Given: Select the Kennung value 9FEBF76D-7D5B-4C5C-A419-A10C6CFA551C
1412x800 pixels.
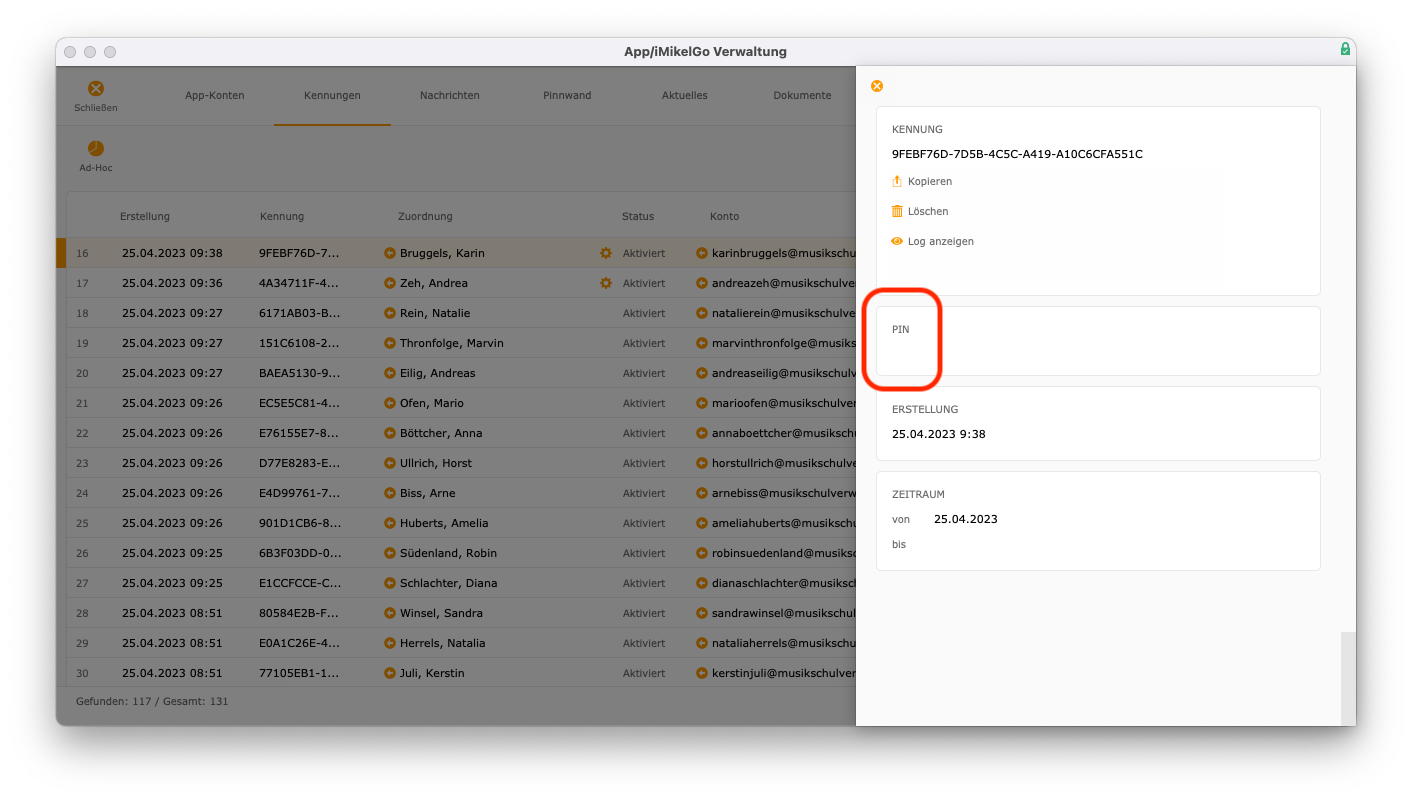Looking at the screenshot, I should 1017,154.
